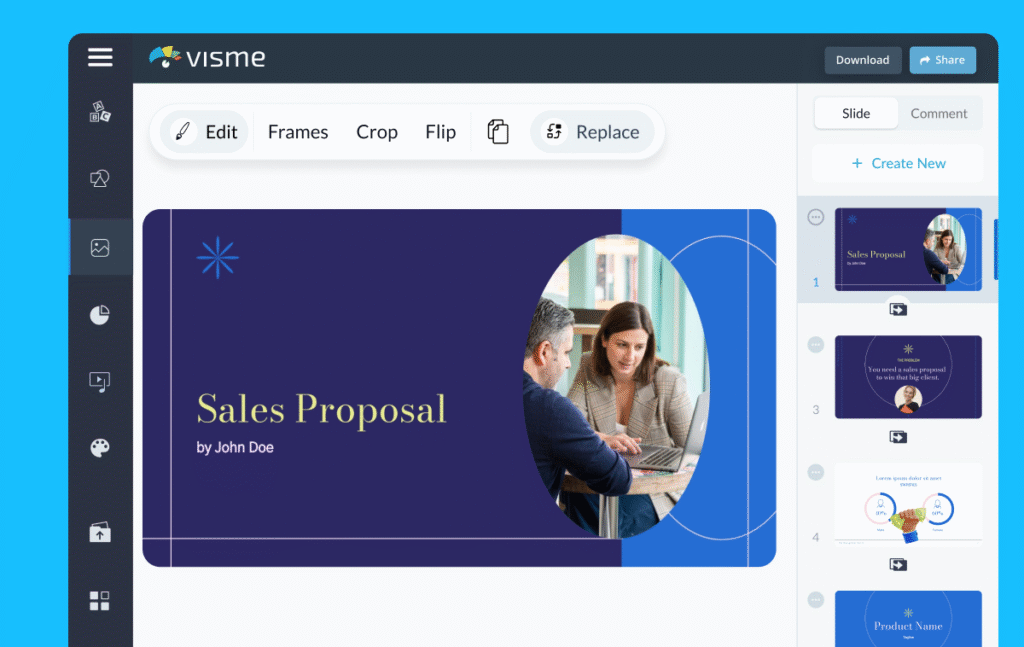Screen dimensions: 1024x647
Task: Select the blue asterisk graphic on slide
Action: [x=217, y=257]
